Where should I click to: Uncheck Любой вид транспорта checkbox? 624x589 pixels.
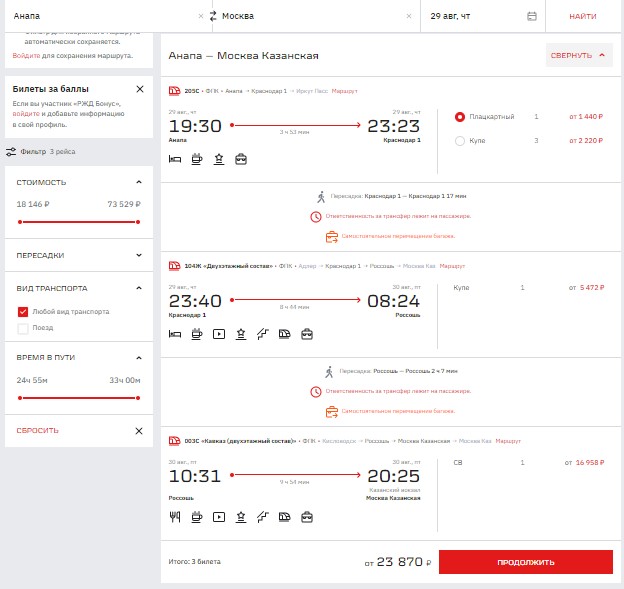point(23,312)
